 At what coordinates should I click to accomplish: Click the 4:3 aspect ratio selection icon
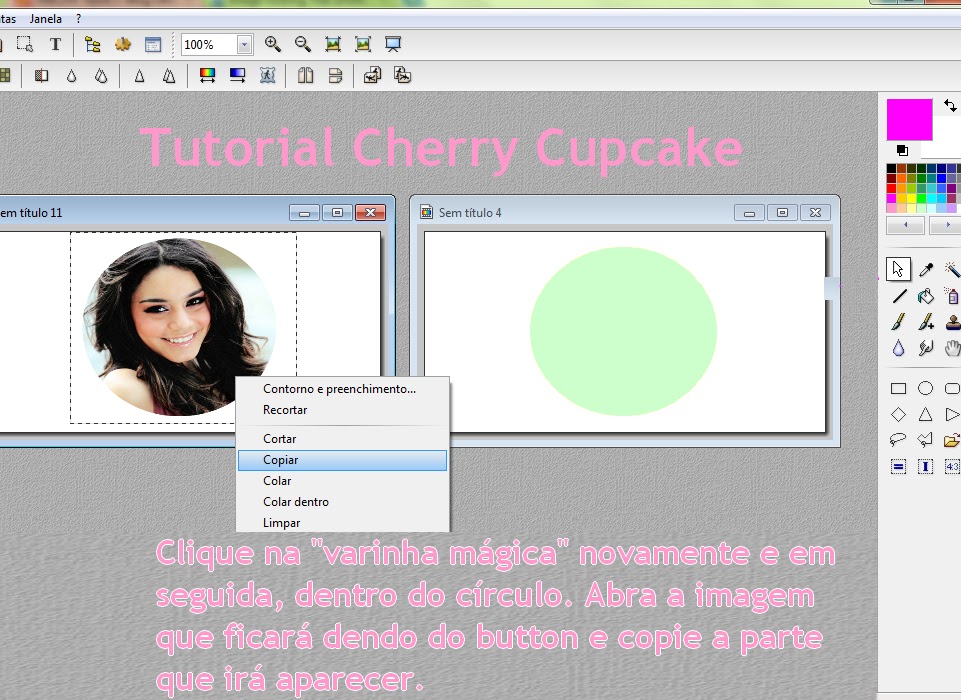coord(952,466)
